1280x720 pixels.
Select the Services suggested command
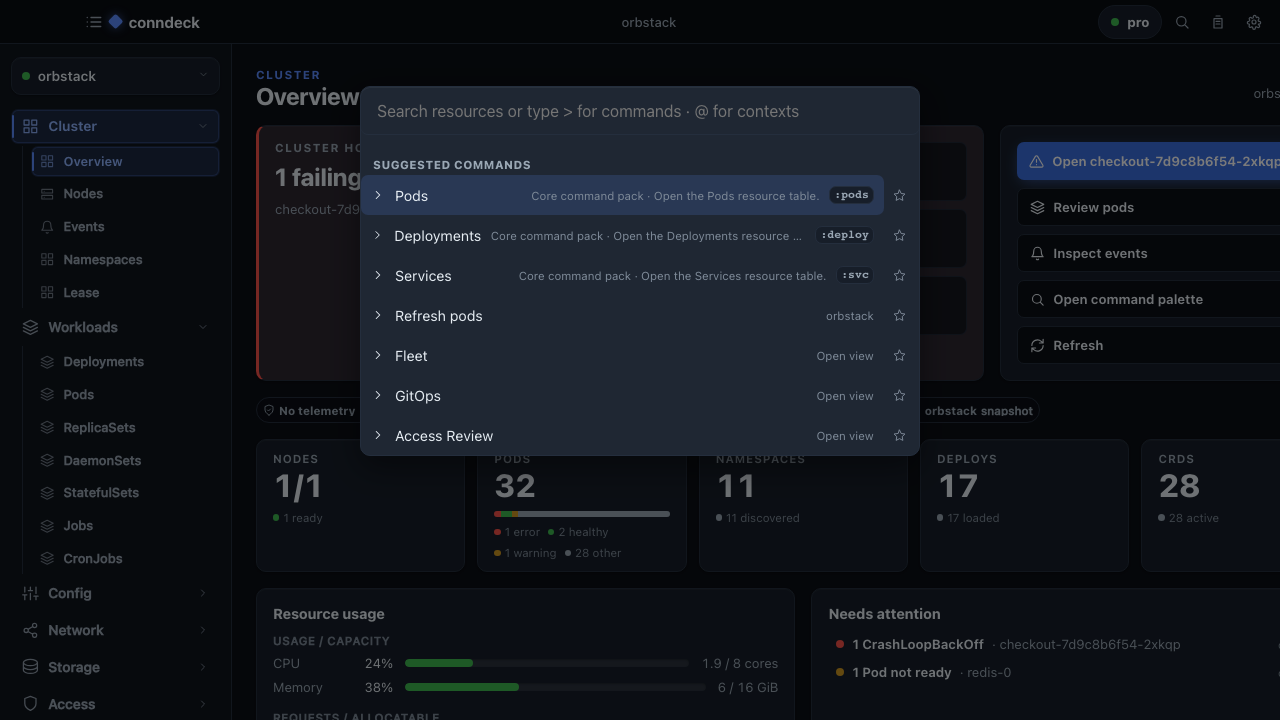click(x=623, y=276)
